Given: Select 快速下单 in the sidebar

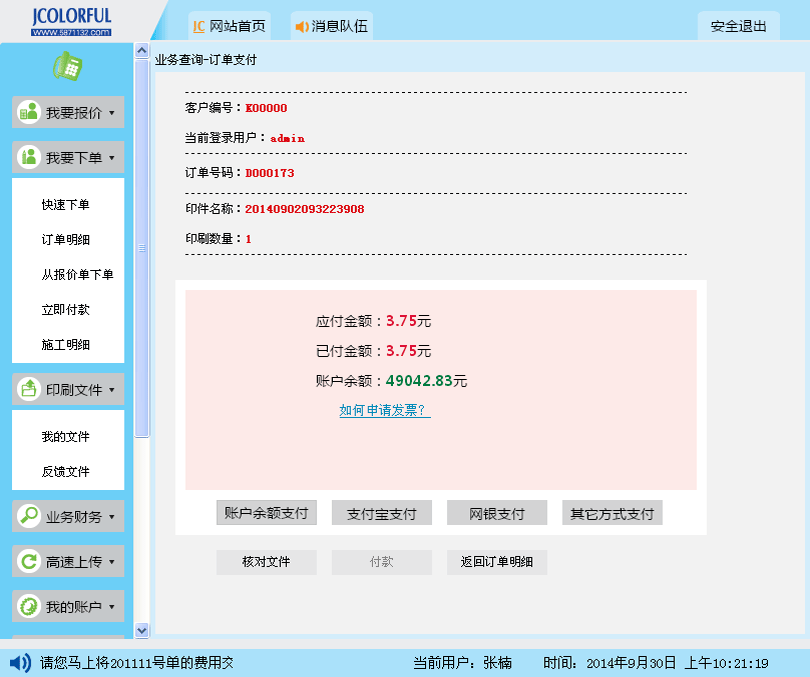Looking at the screenshot, I should pyautogui.click(x=66, y=205).
